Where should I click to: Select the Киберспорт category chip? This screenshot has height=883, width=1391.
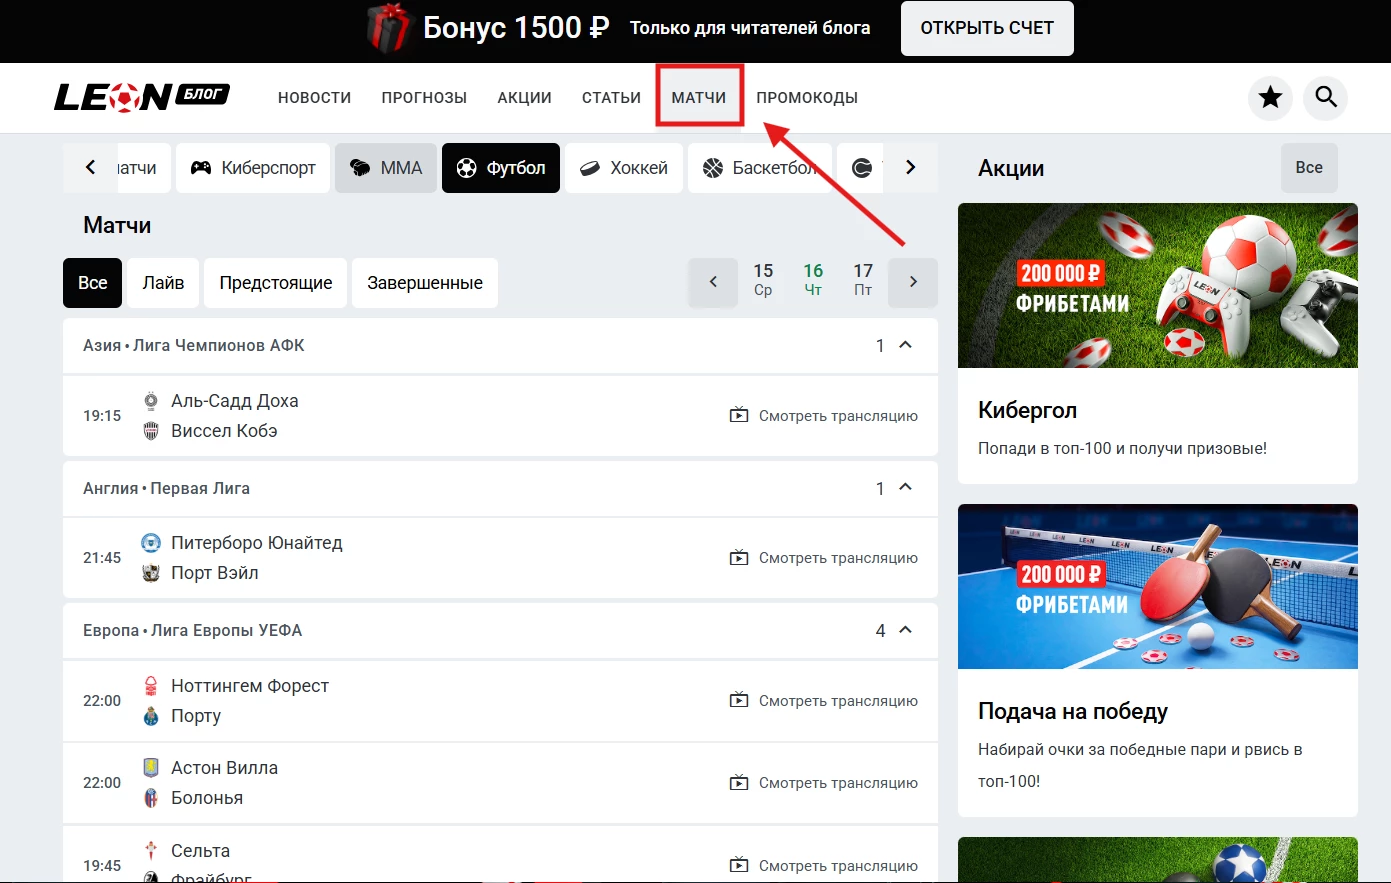click(x=253, y=168)
